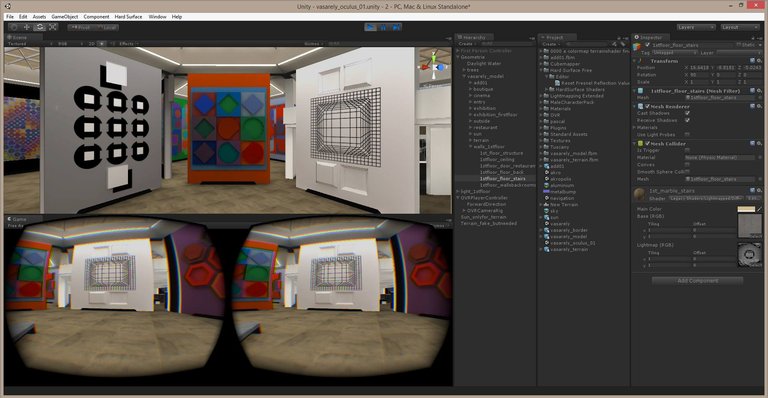
Task: Click the Textures folder icon
Action: (x=546, y=140)
